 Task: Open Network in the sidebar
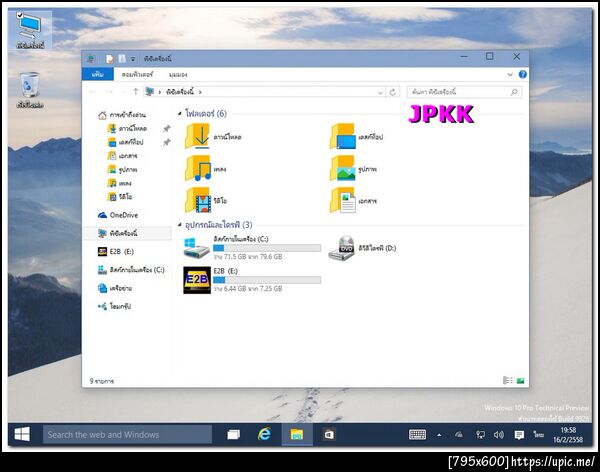[115, 288]
